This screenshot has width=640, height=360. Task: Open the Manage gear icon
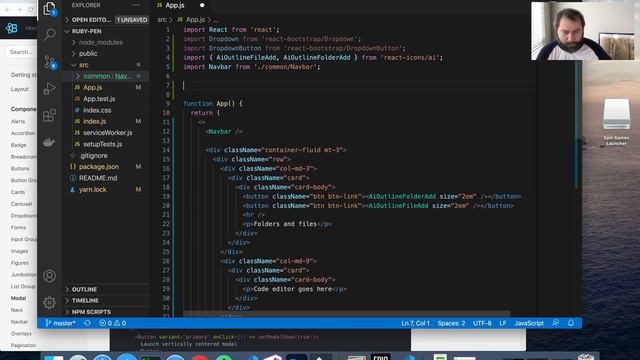tap(49, 302)
